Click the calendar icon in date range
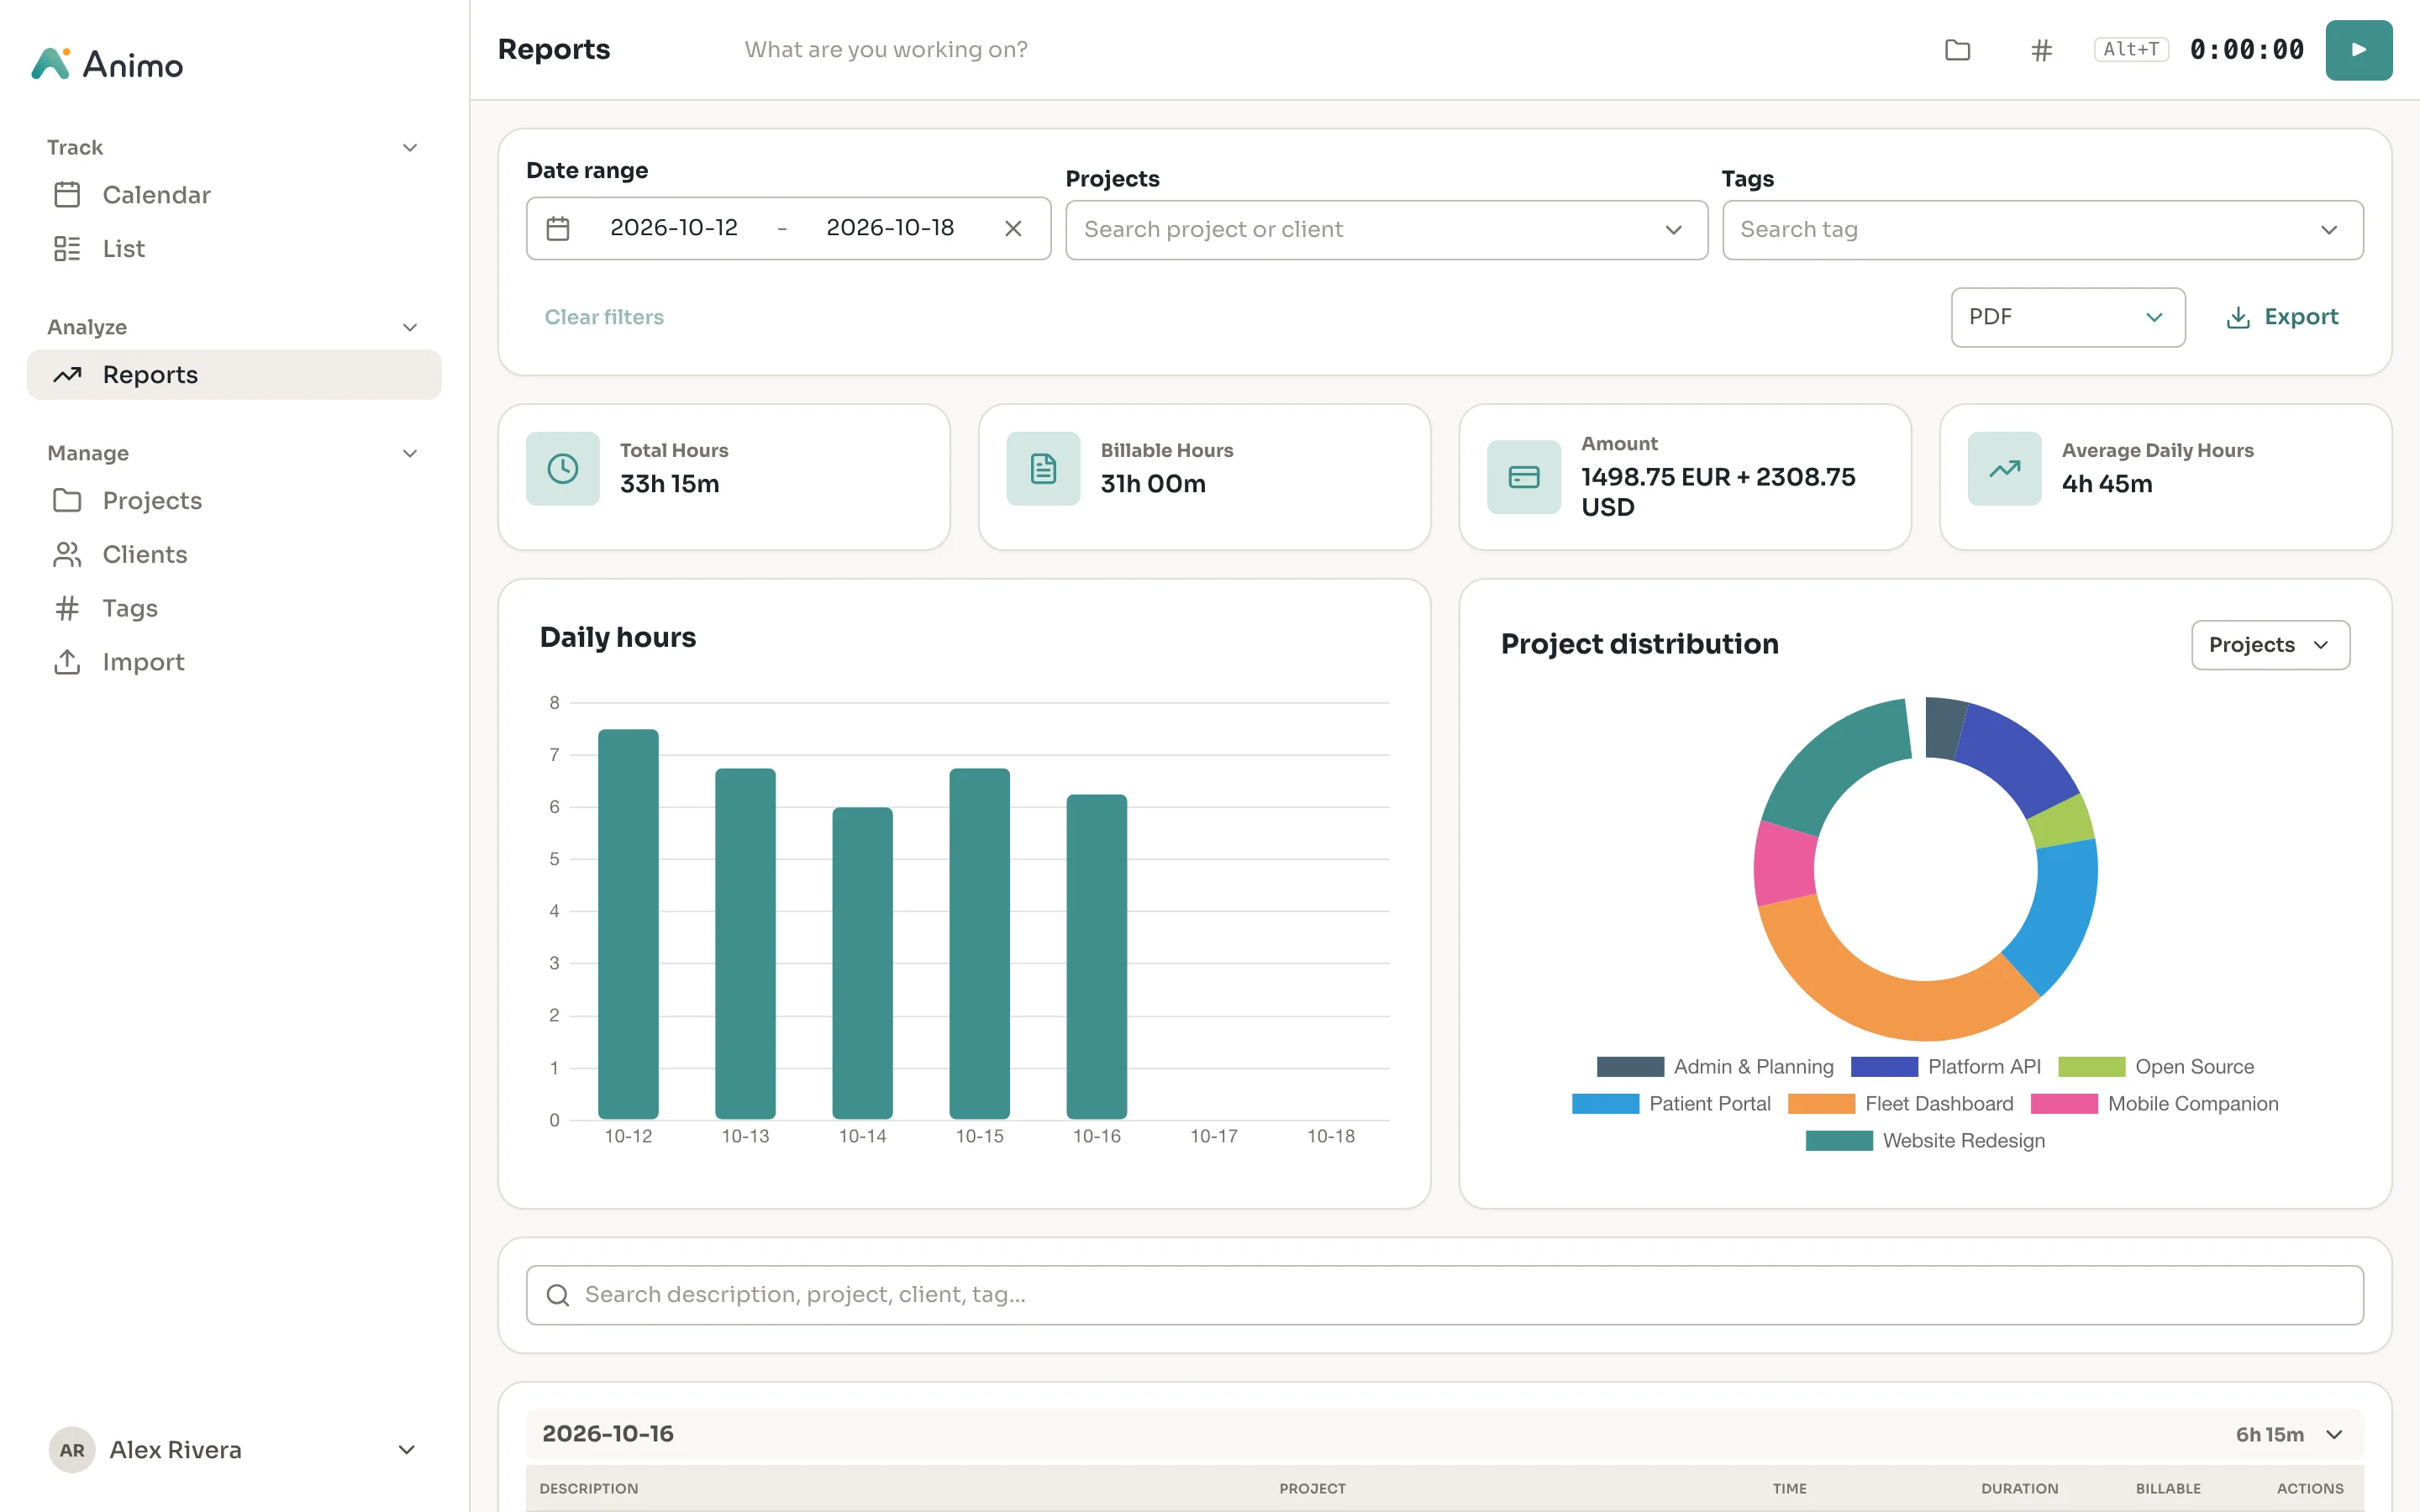 [x=558, y=229]
